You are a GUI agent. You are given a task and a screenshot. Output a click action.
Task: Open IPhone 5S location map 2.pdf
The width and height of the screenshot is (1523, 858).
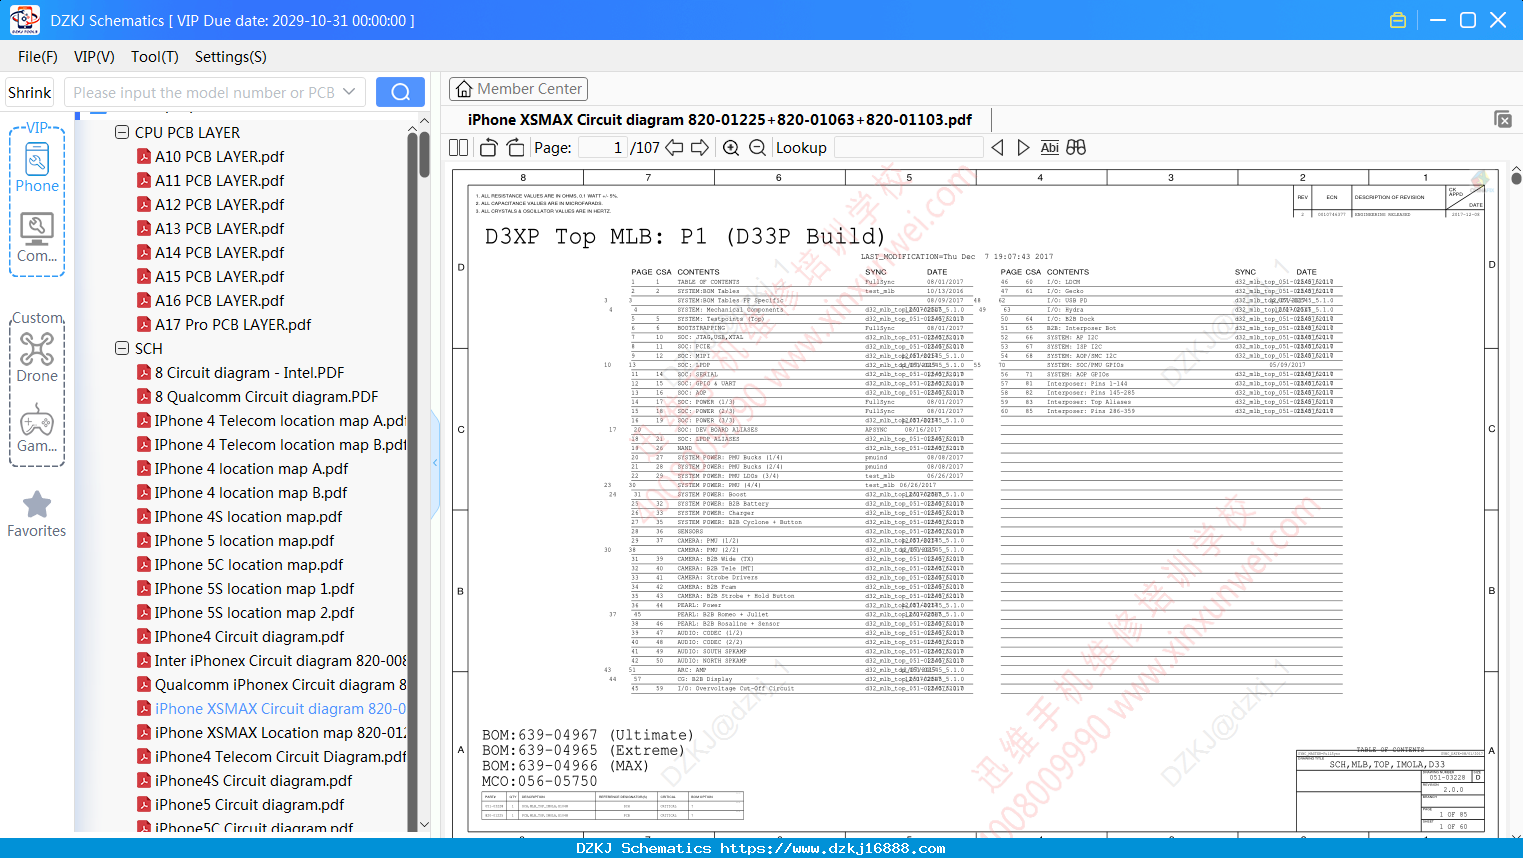click(254, 612)
